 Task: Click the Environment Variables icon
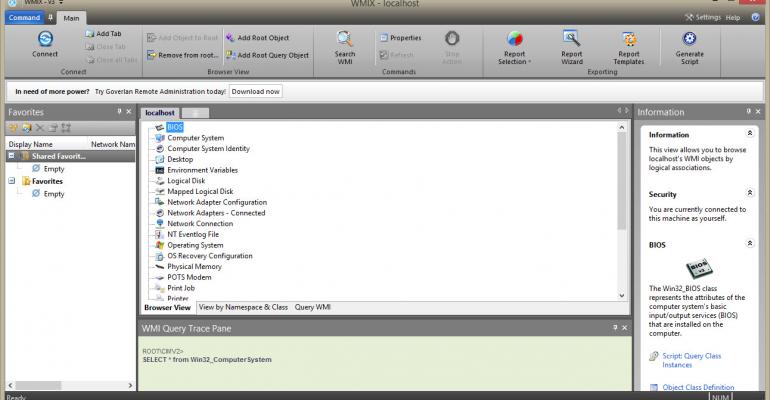(x=160, y=170)
